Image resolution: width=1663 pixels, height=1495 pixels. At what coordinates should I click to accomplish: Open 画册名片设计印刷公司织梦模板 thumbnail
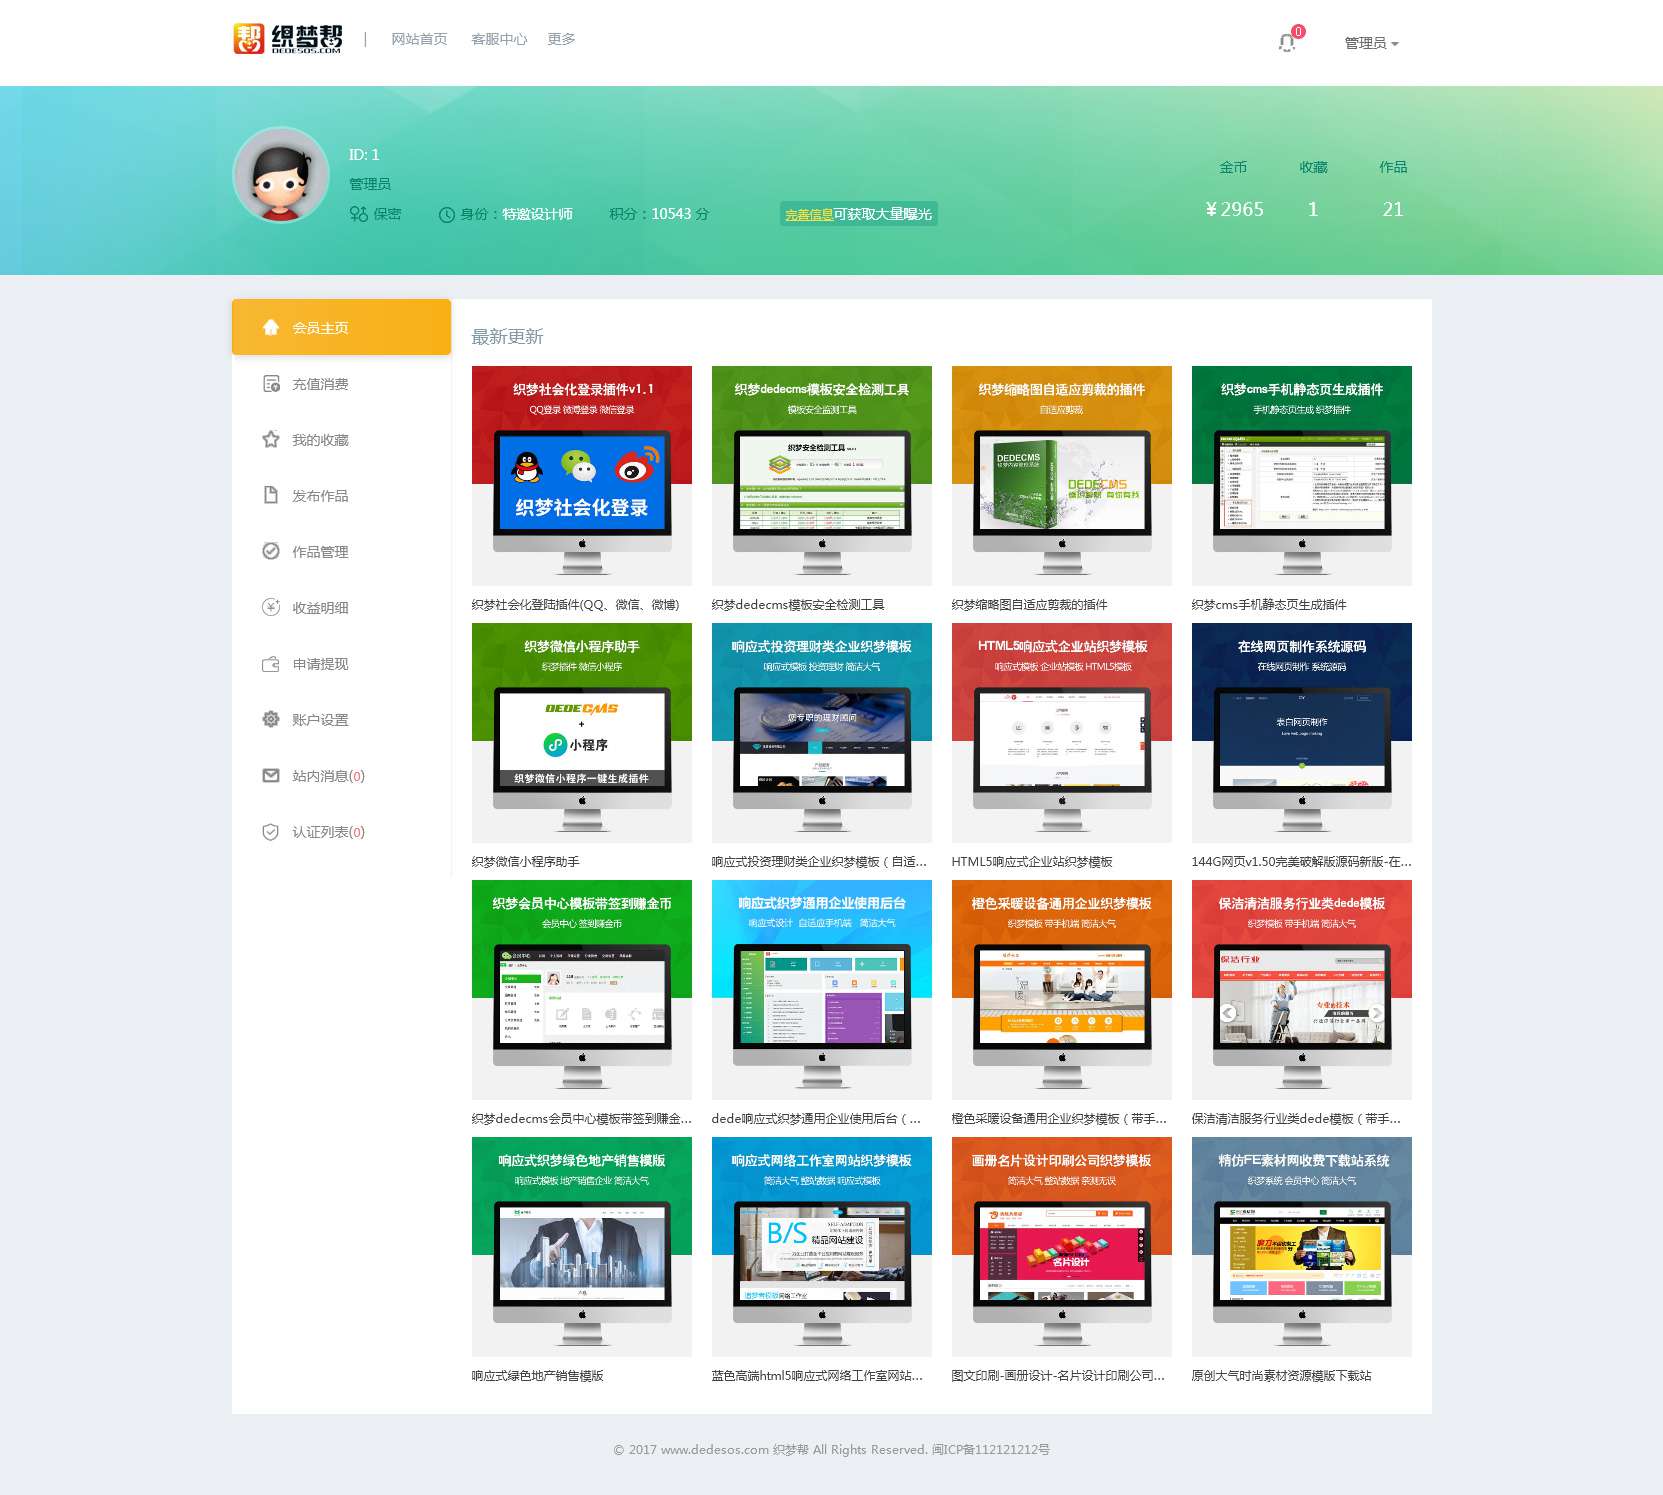coord(1062,1247)
